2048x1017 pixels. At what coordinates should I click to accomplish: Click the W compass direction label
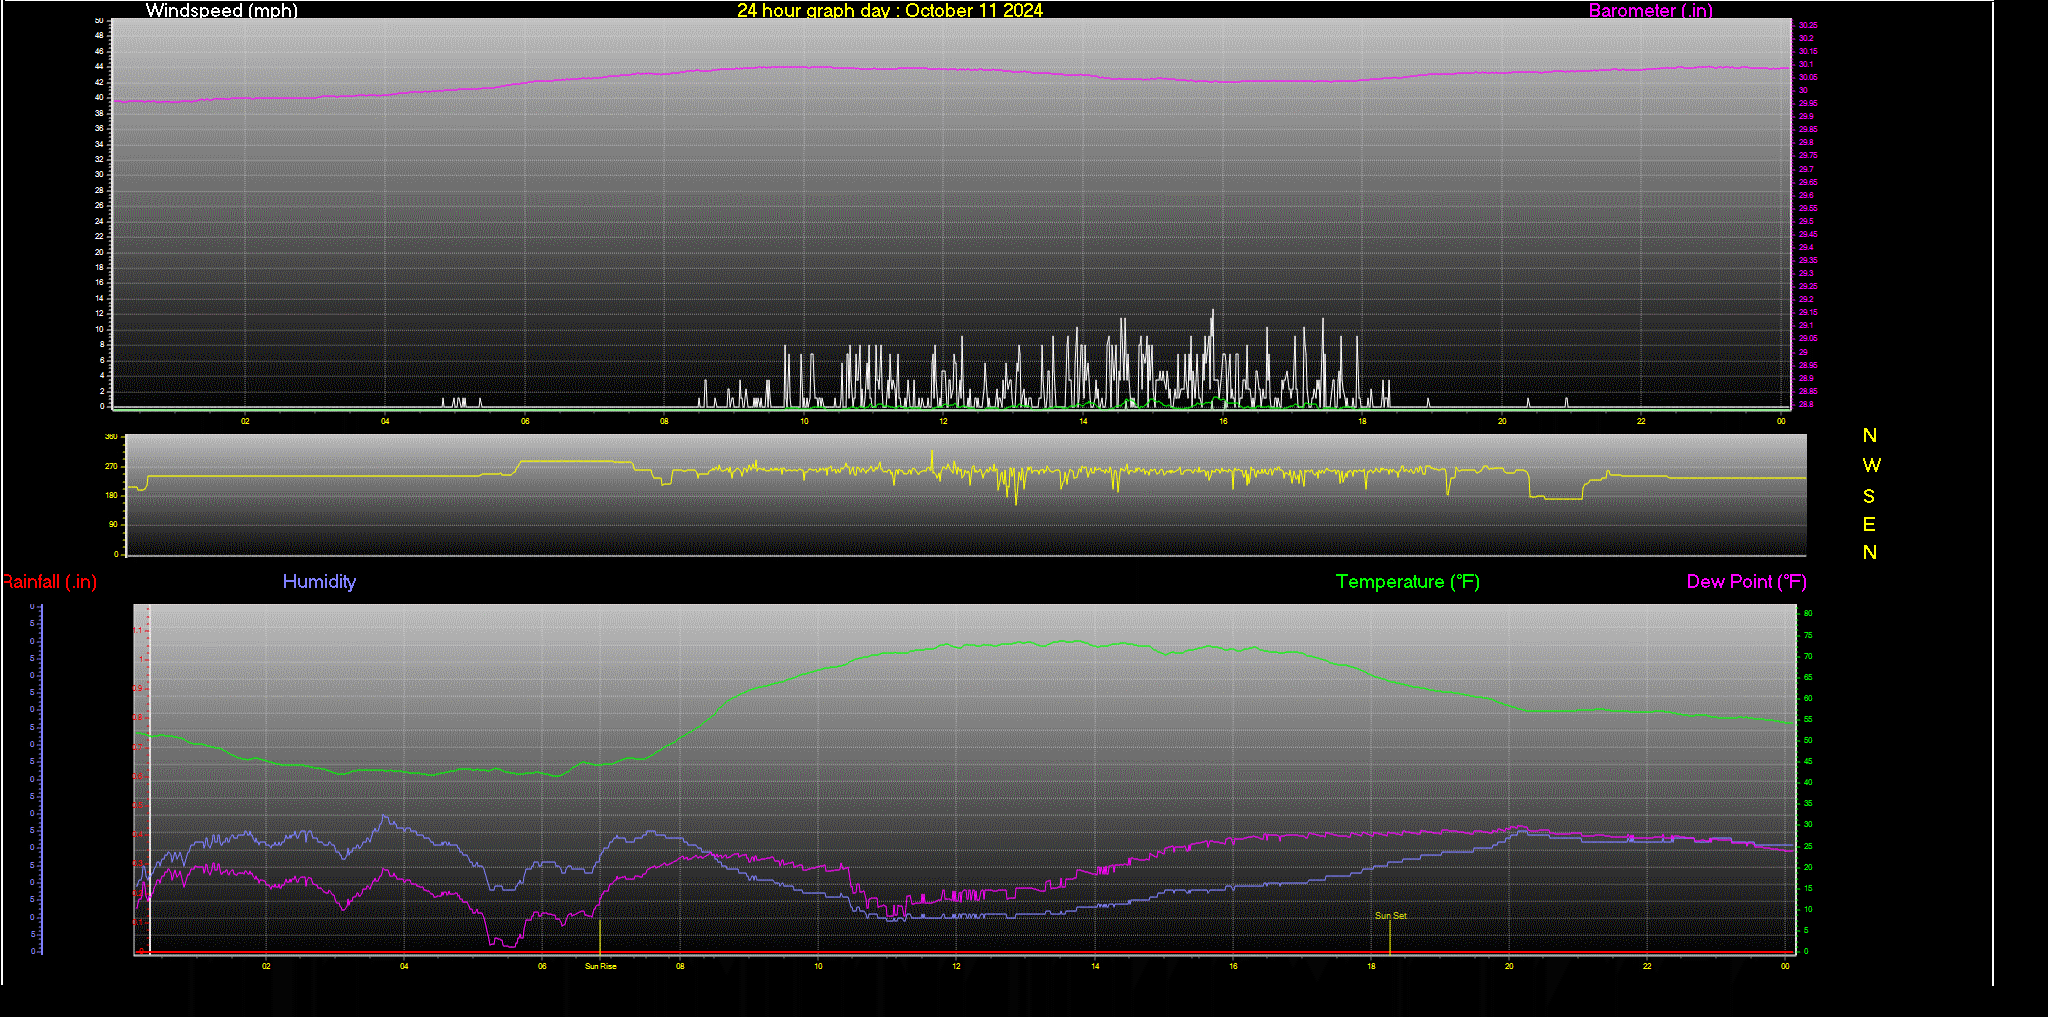(x=1871, y=465)
